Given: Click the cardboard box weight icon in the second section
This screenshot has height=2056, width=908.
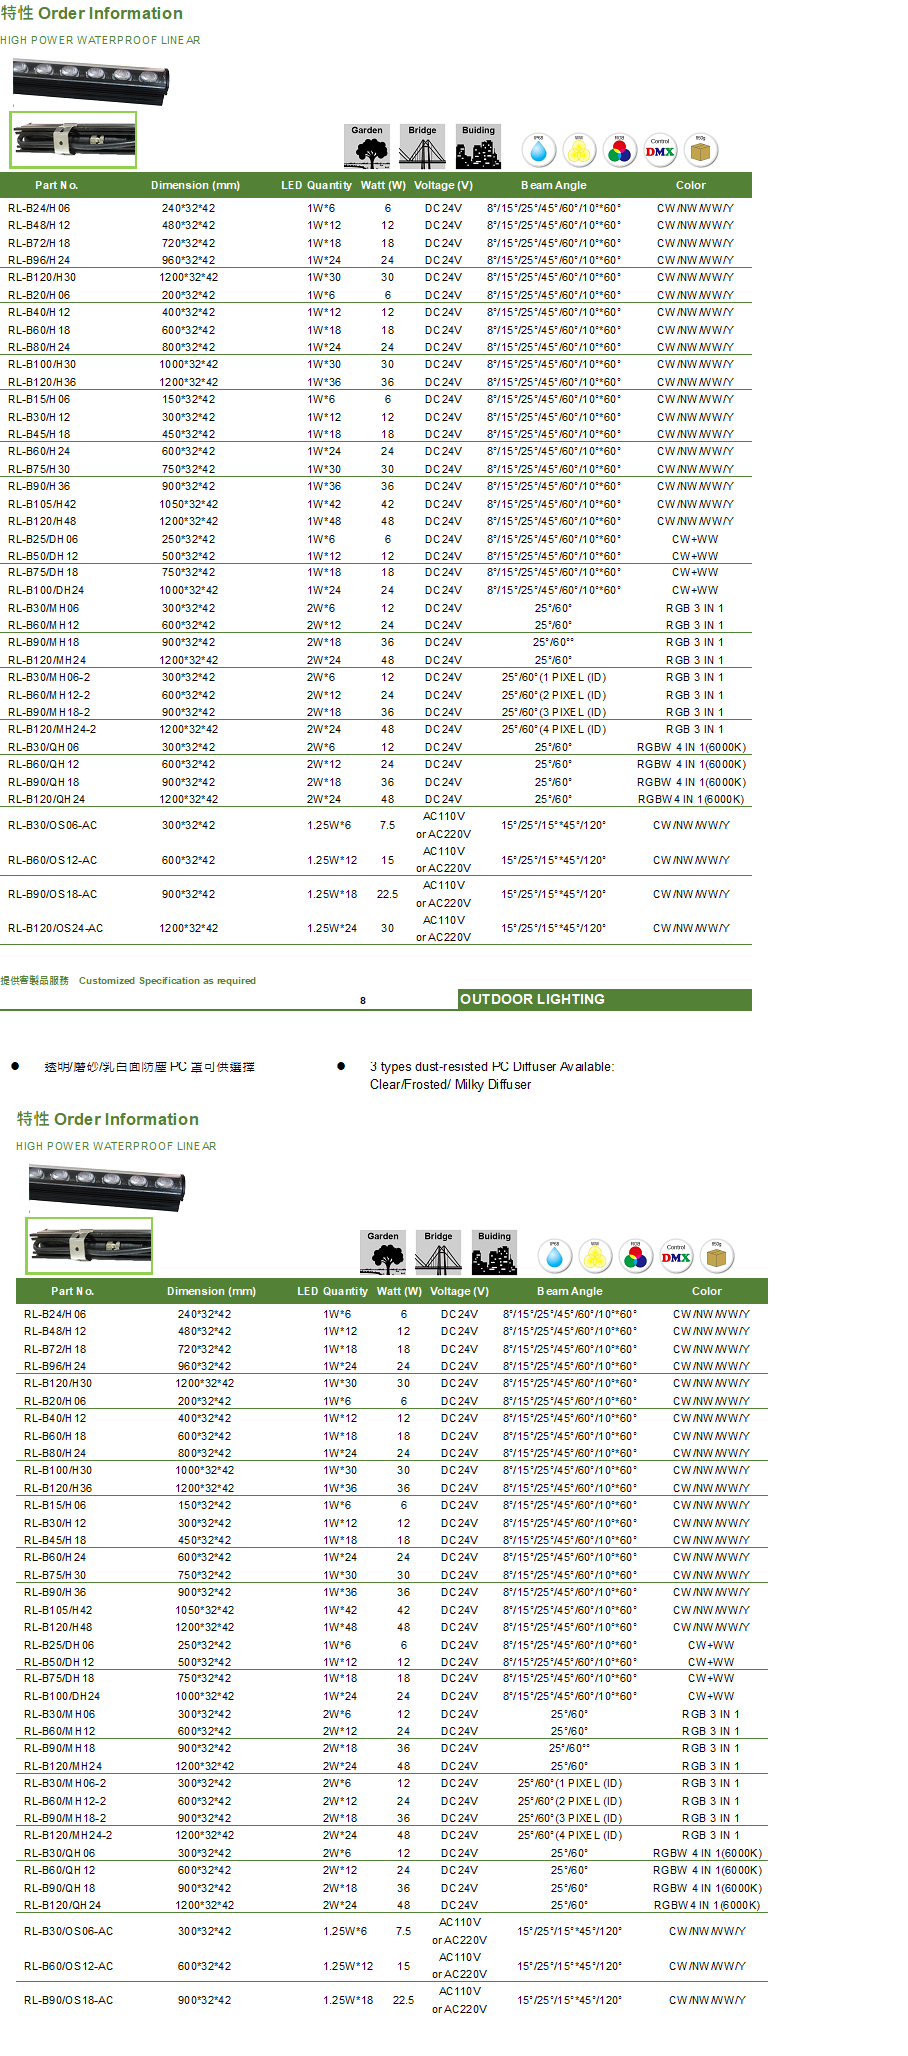Looking at the screenshot, I should pyautogui.click(x=716, y=1256).
